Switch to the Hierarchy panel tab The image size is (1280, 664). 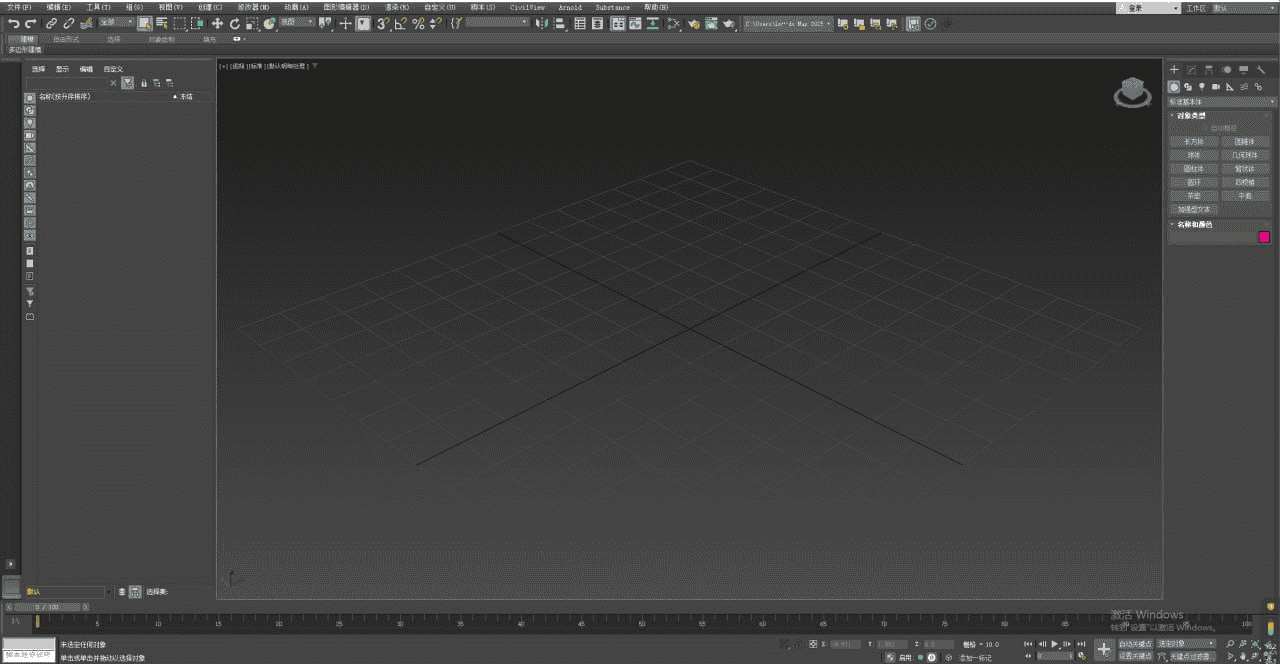click(x=1209, y=69)
